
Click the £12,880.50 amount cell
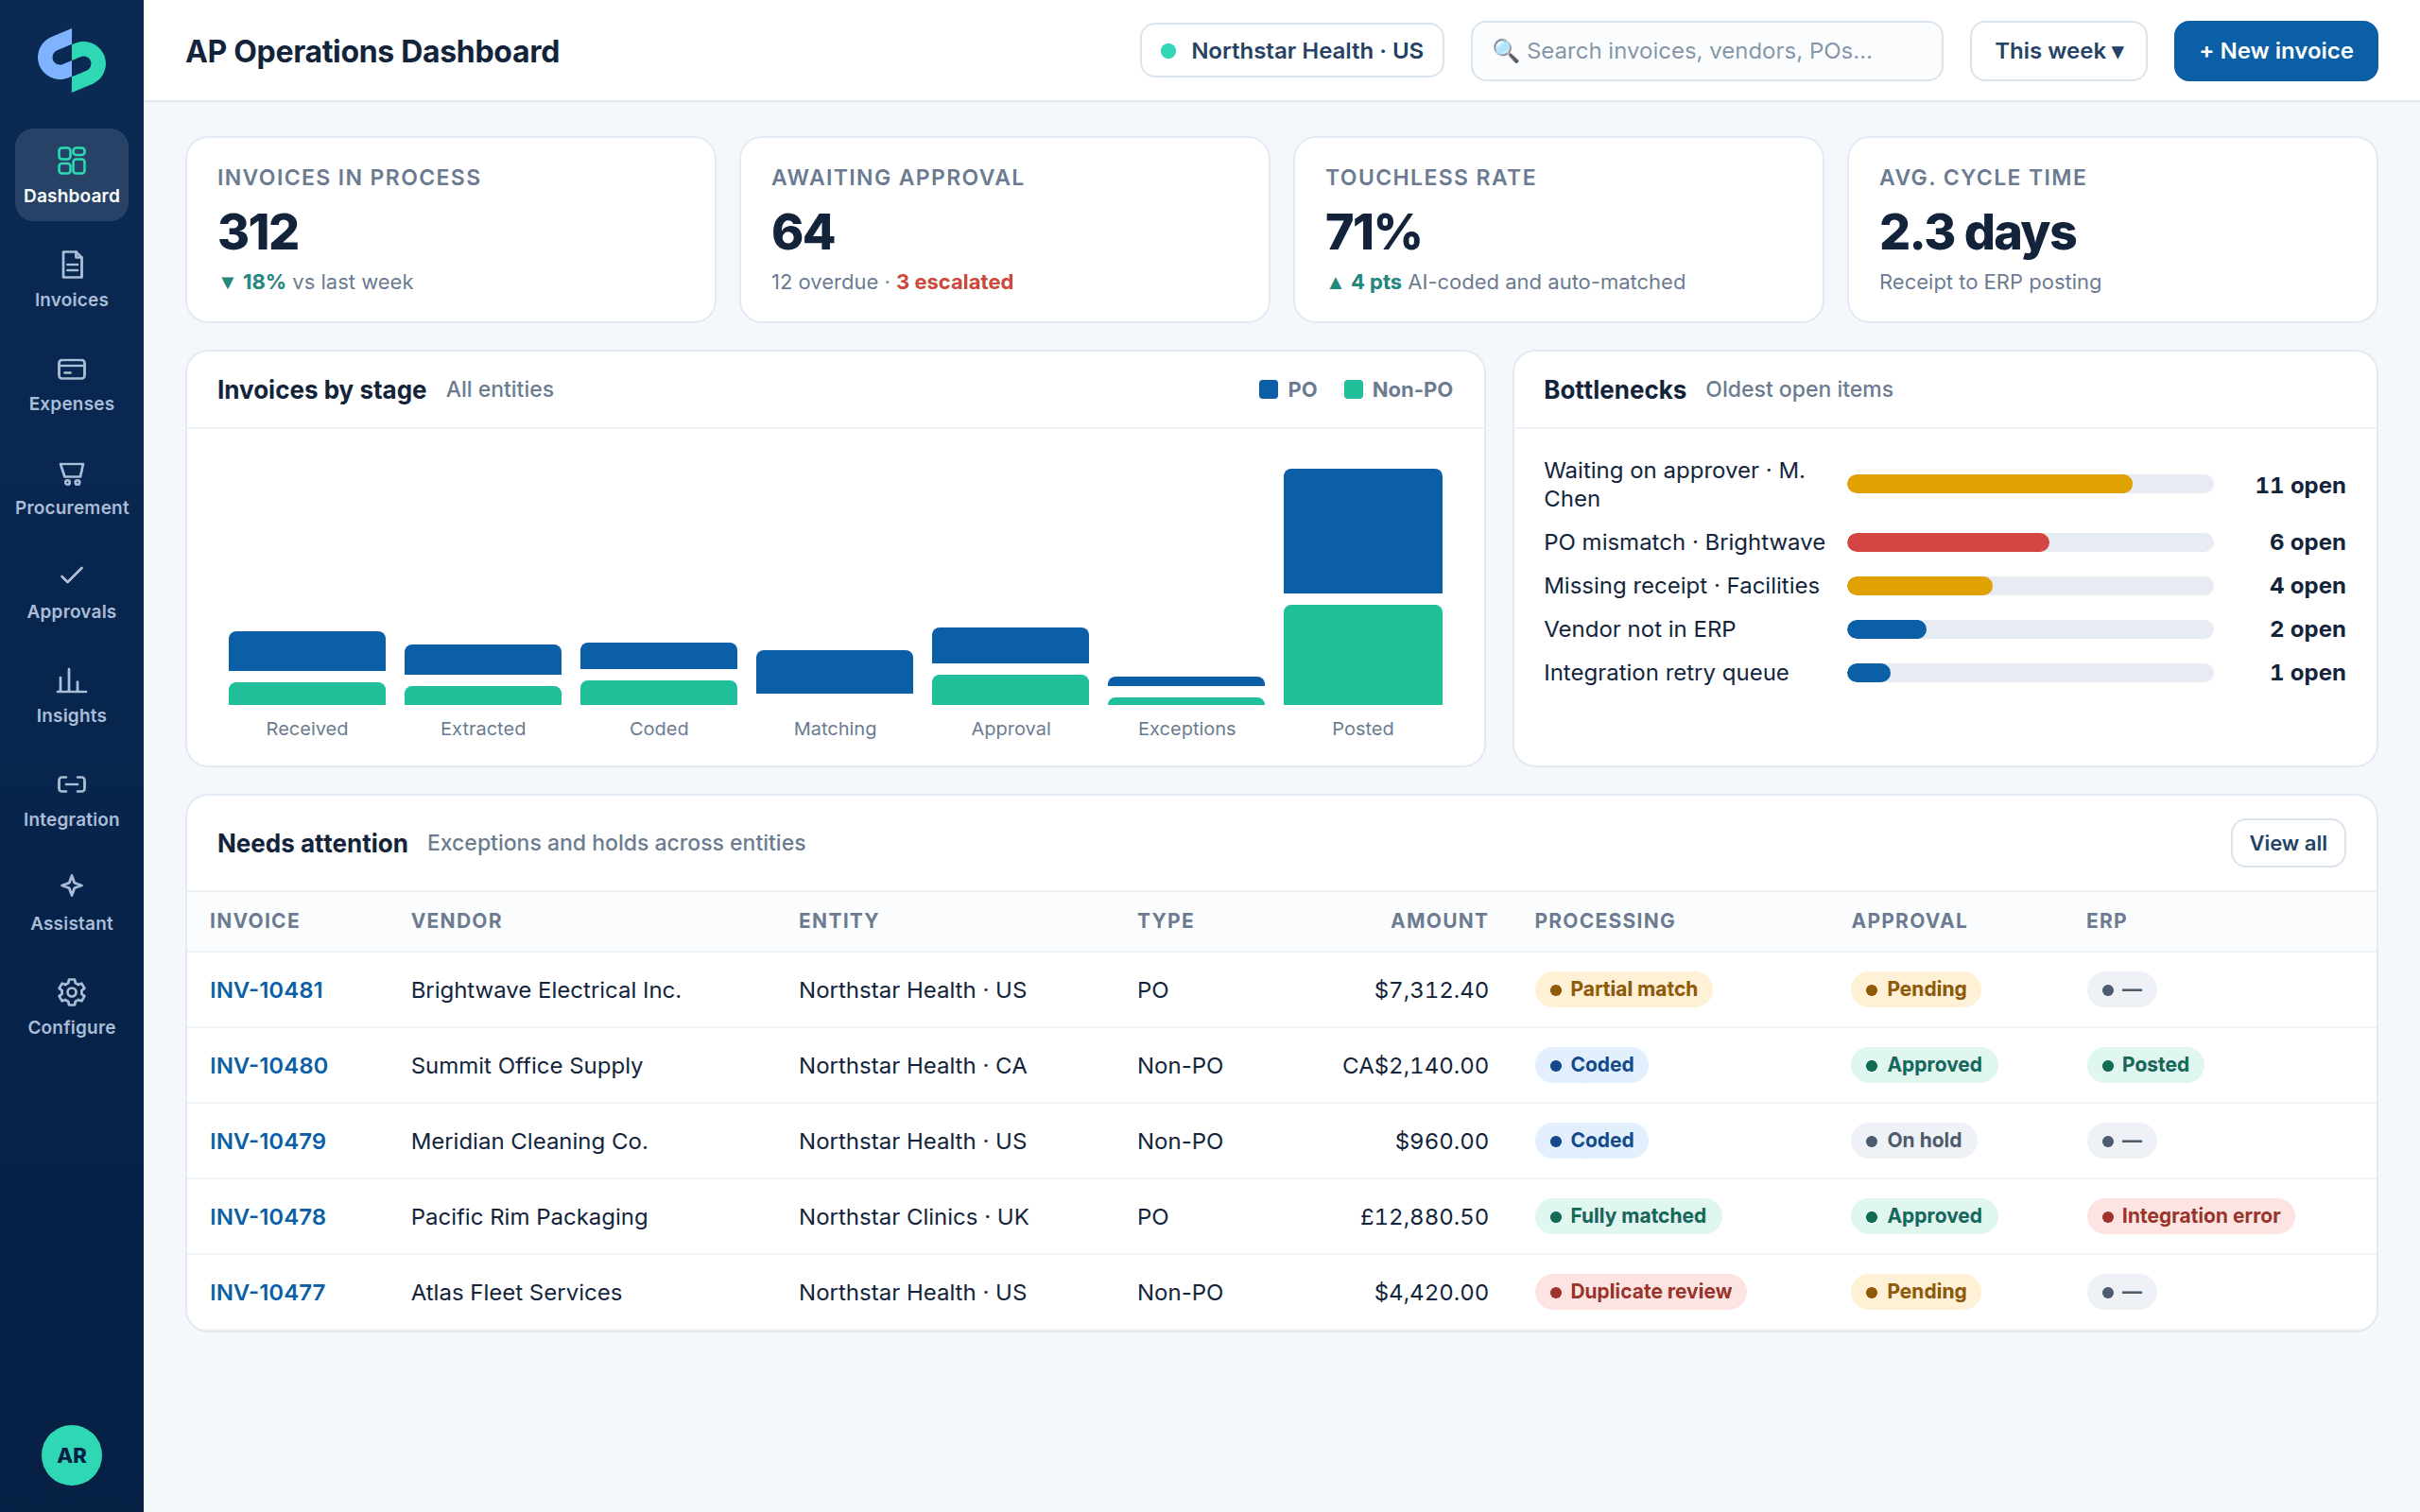tap(1423, 1217)
